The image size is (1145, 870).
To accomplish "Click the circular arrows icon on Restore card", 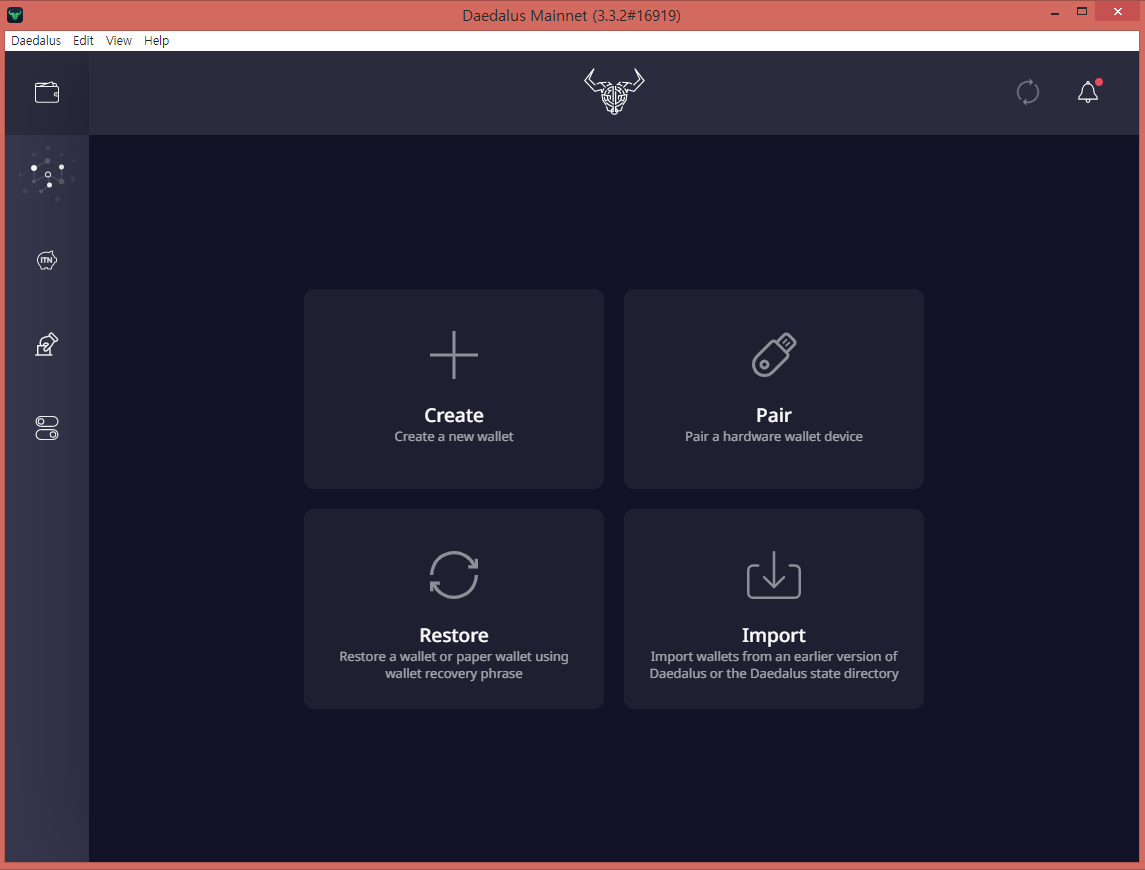I will [x=453, y=575].
